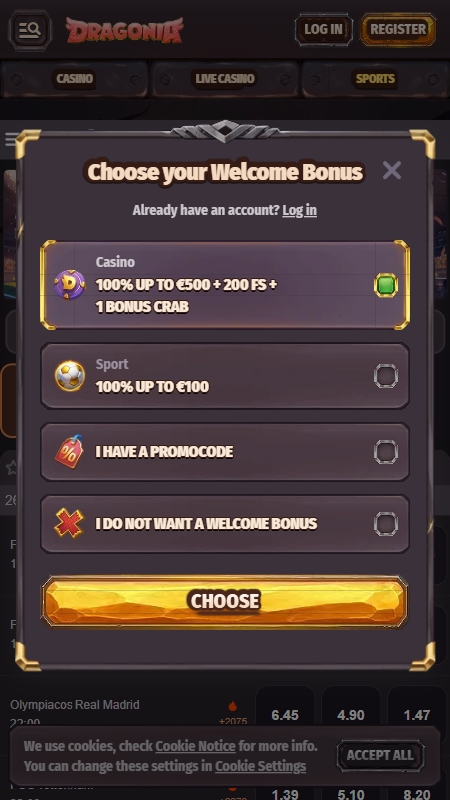
Task: Open the search menu icon in header
Action: (x=30, y=30)
